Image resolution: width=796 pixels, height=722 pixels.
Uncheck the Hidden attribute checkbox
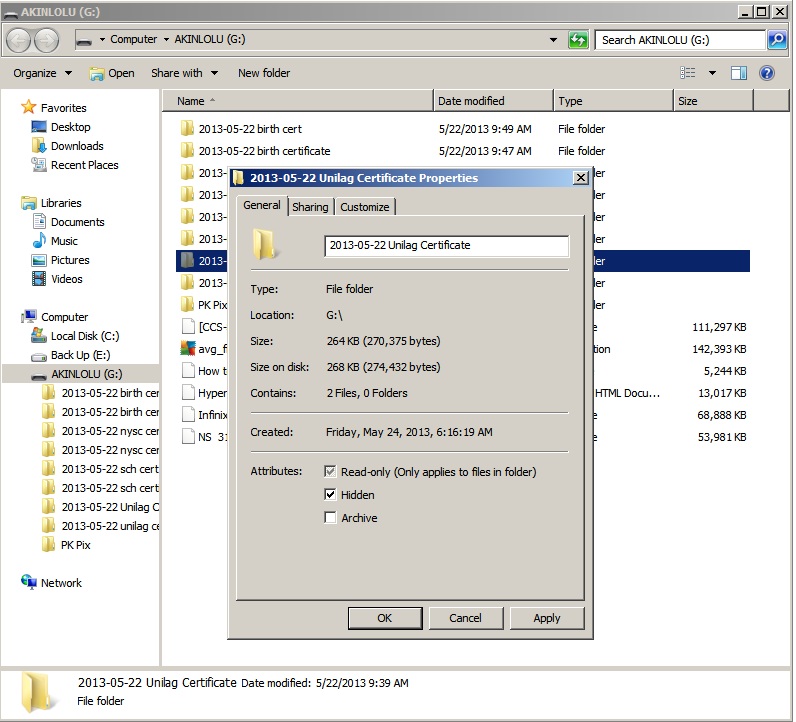tap(330, 495)
